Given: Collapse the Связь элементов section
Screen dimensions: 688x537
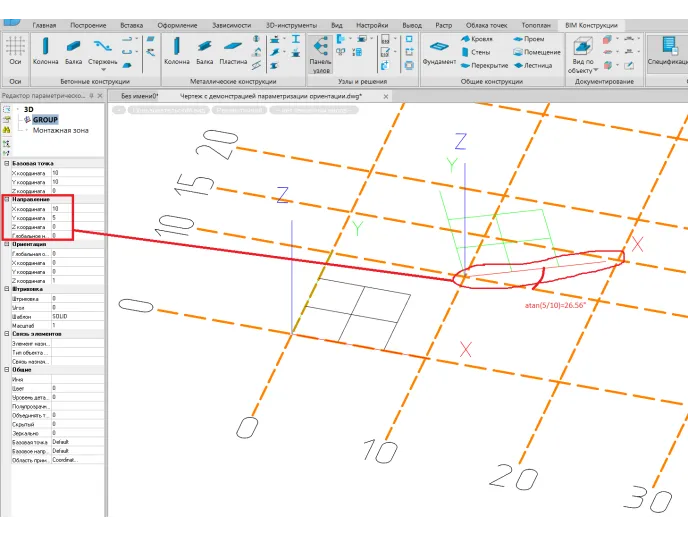Looking at the screenshot, I should click(7, 334).
